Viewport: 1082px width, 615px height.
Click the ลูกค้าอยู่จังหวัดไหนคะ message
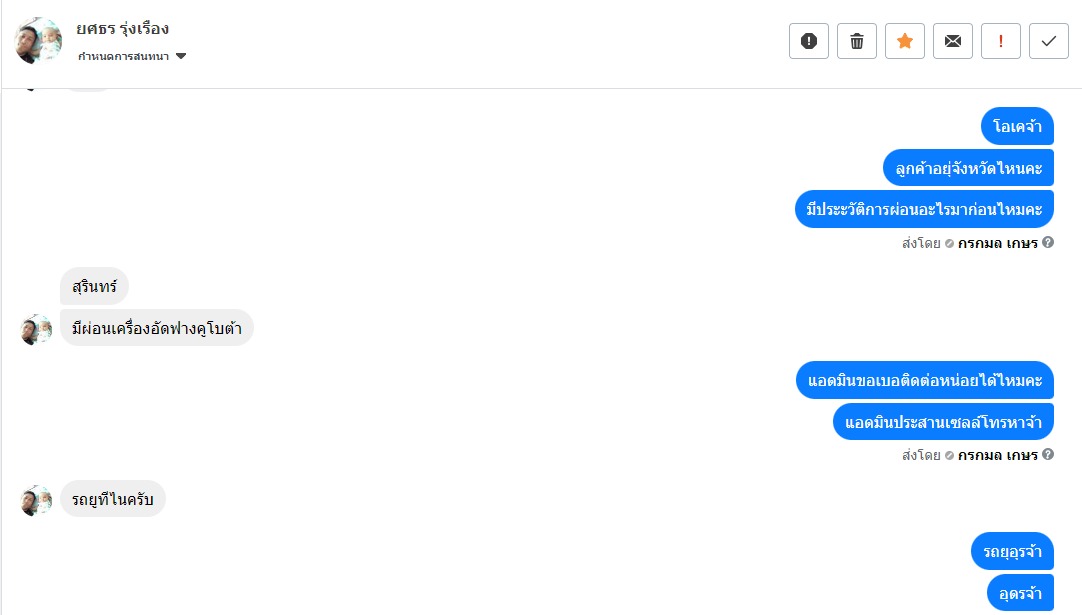click(x=968, y=168)
